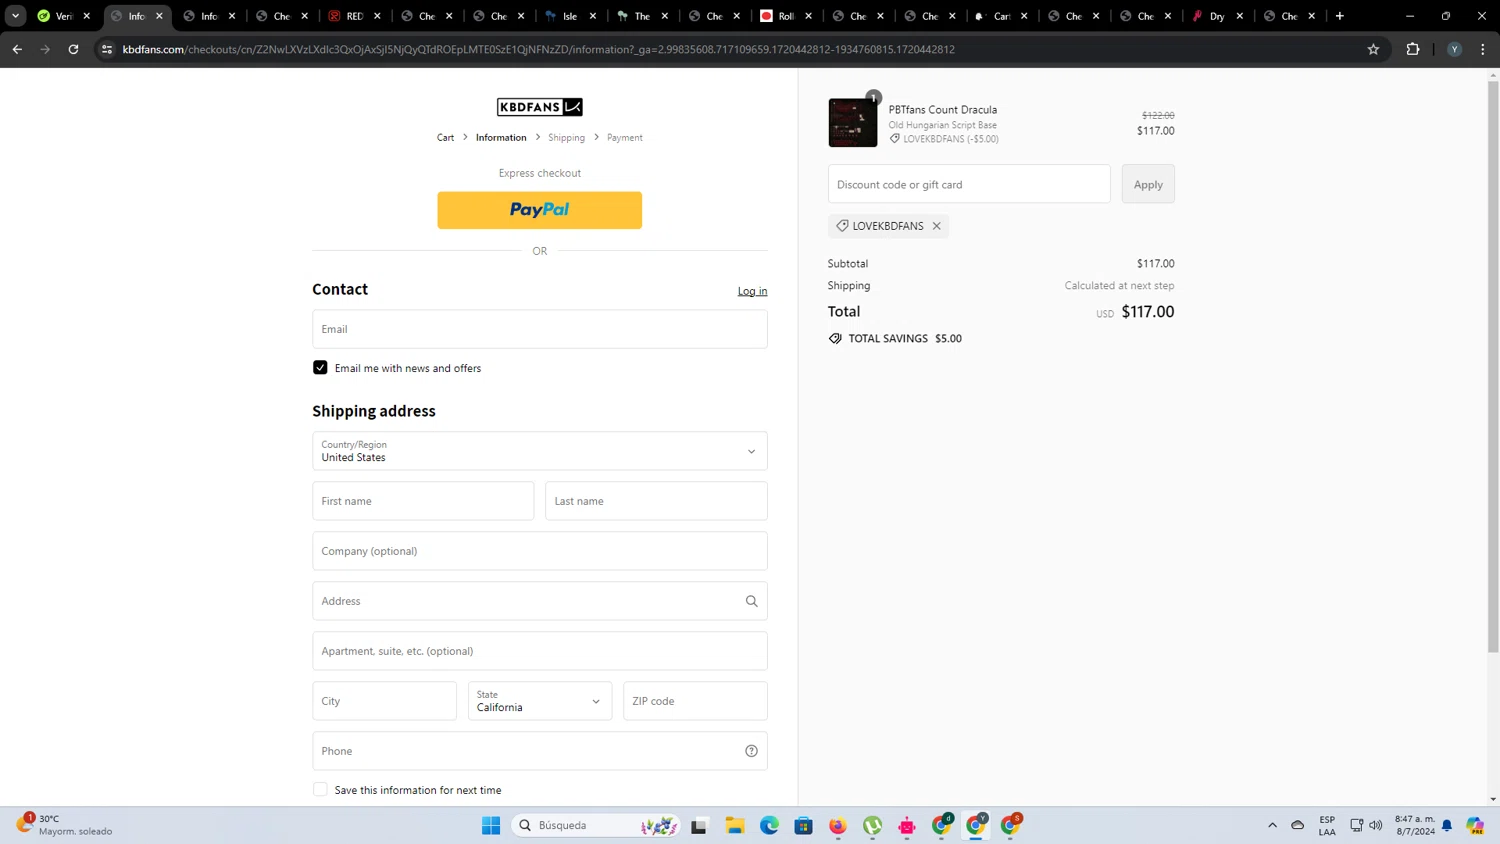The image size is (1500, 844).
Task: Click the total savings tag icon
Action: 835,339
